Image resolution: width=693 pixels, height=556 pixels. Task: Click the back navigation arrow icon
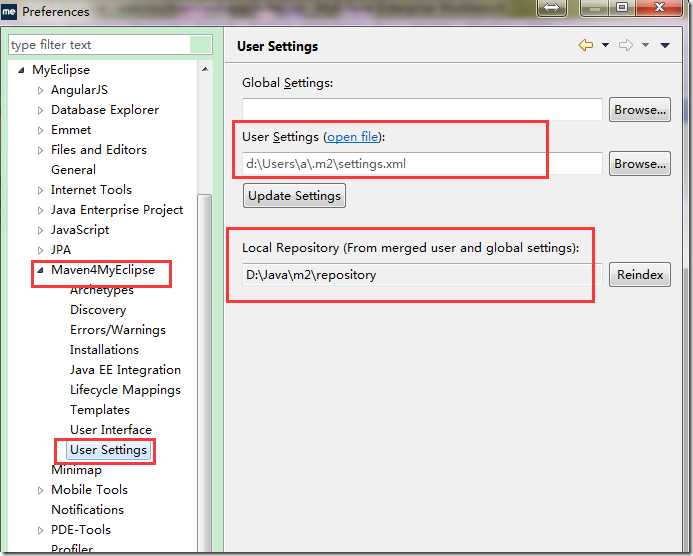[586, 45]
